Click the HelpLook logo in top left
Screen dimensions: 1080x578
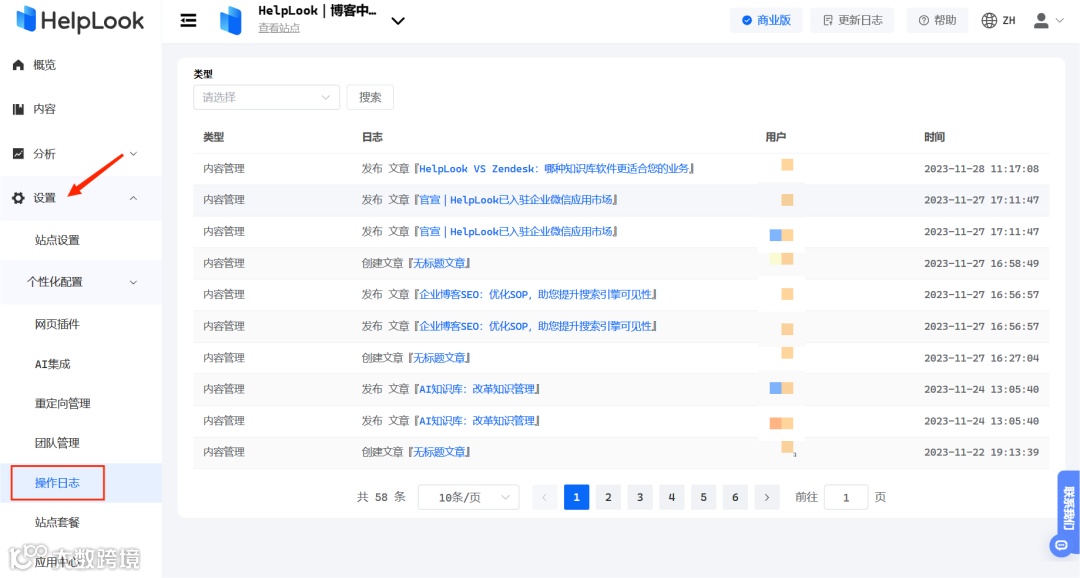tap(80, 19)
